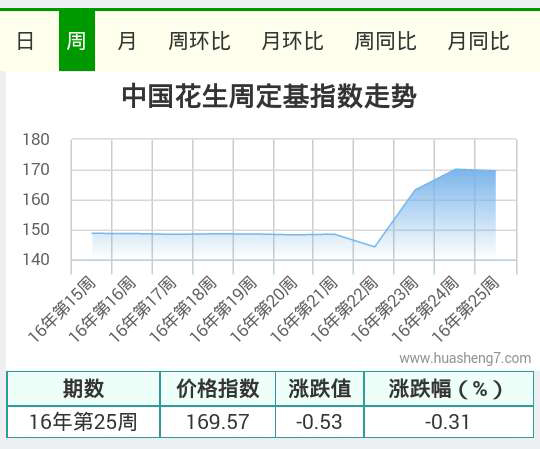Viewport: 540px width, 449px height.
Task: Select the 169.57 price index cell
Action: 218,422
